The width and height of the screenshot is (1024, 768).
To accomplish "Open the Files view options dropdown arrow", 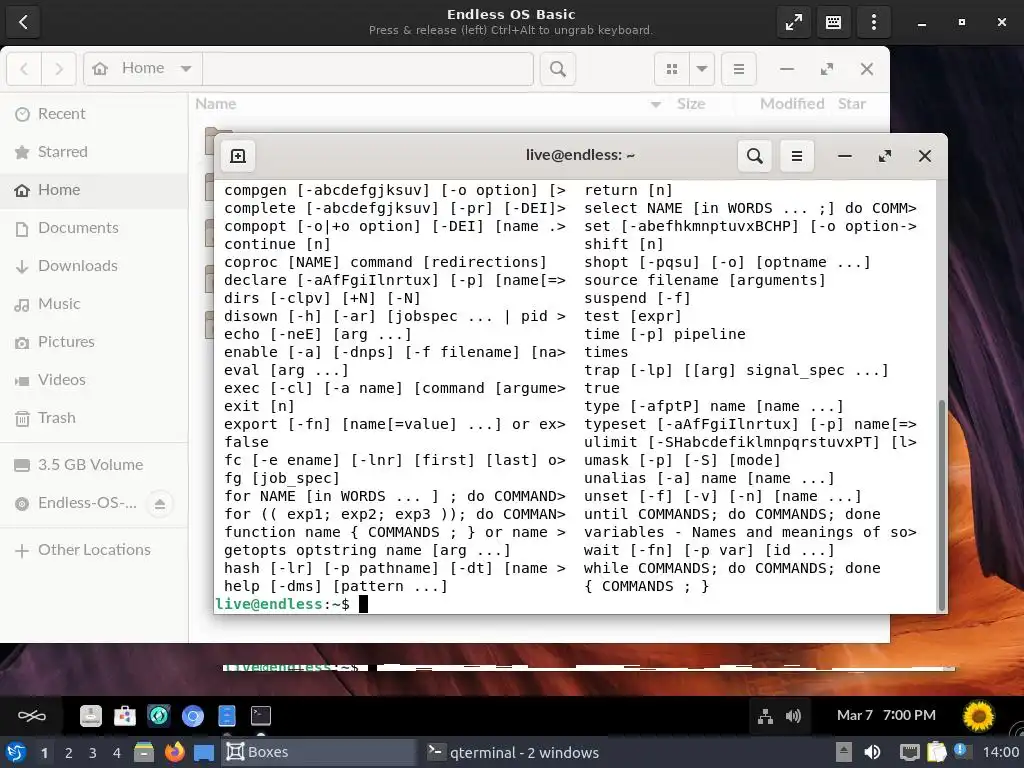I will click(701, 69).
